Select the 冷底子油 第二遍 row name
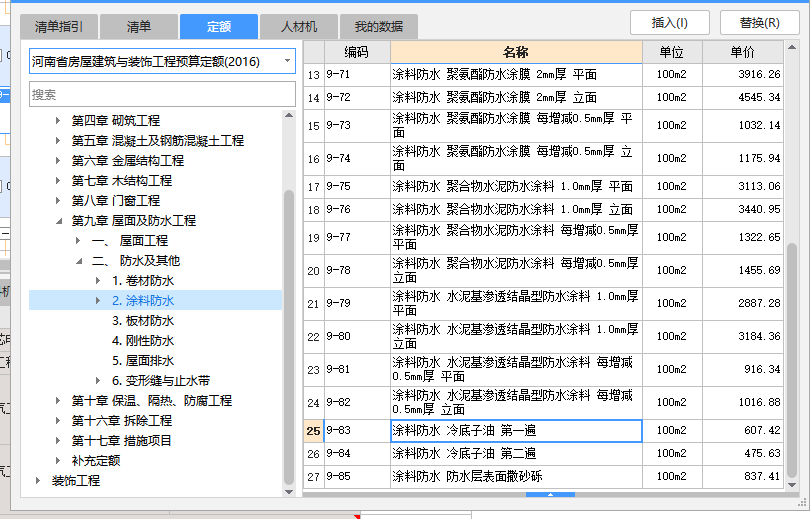 click(x=516, y=453)
